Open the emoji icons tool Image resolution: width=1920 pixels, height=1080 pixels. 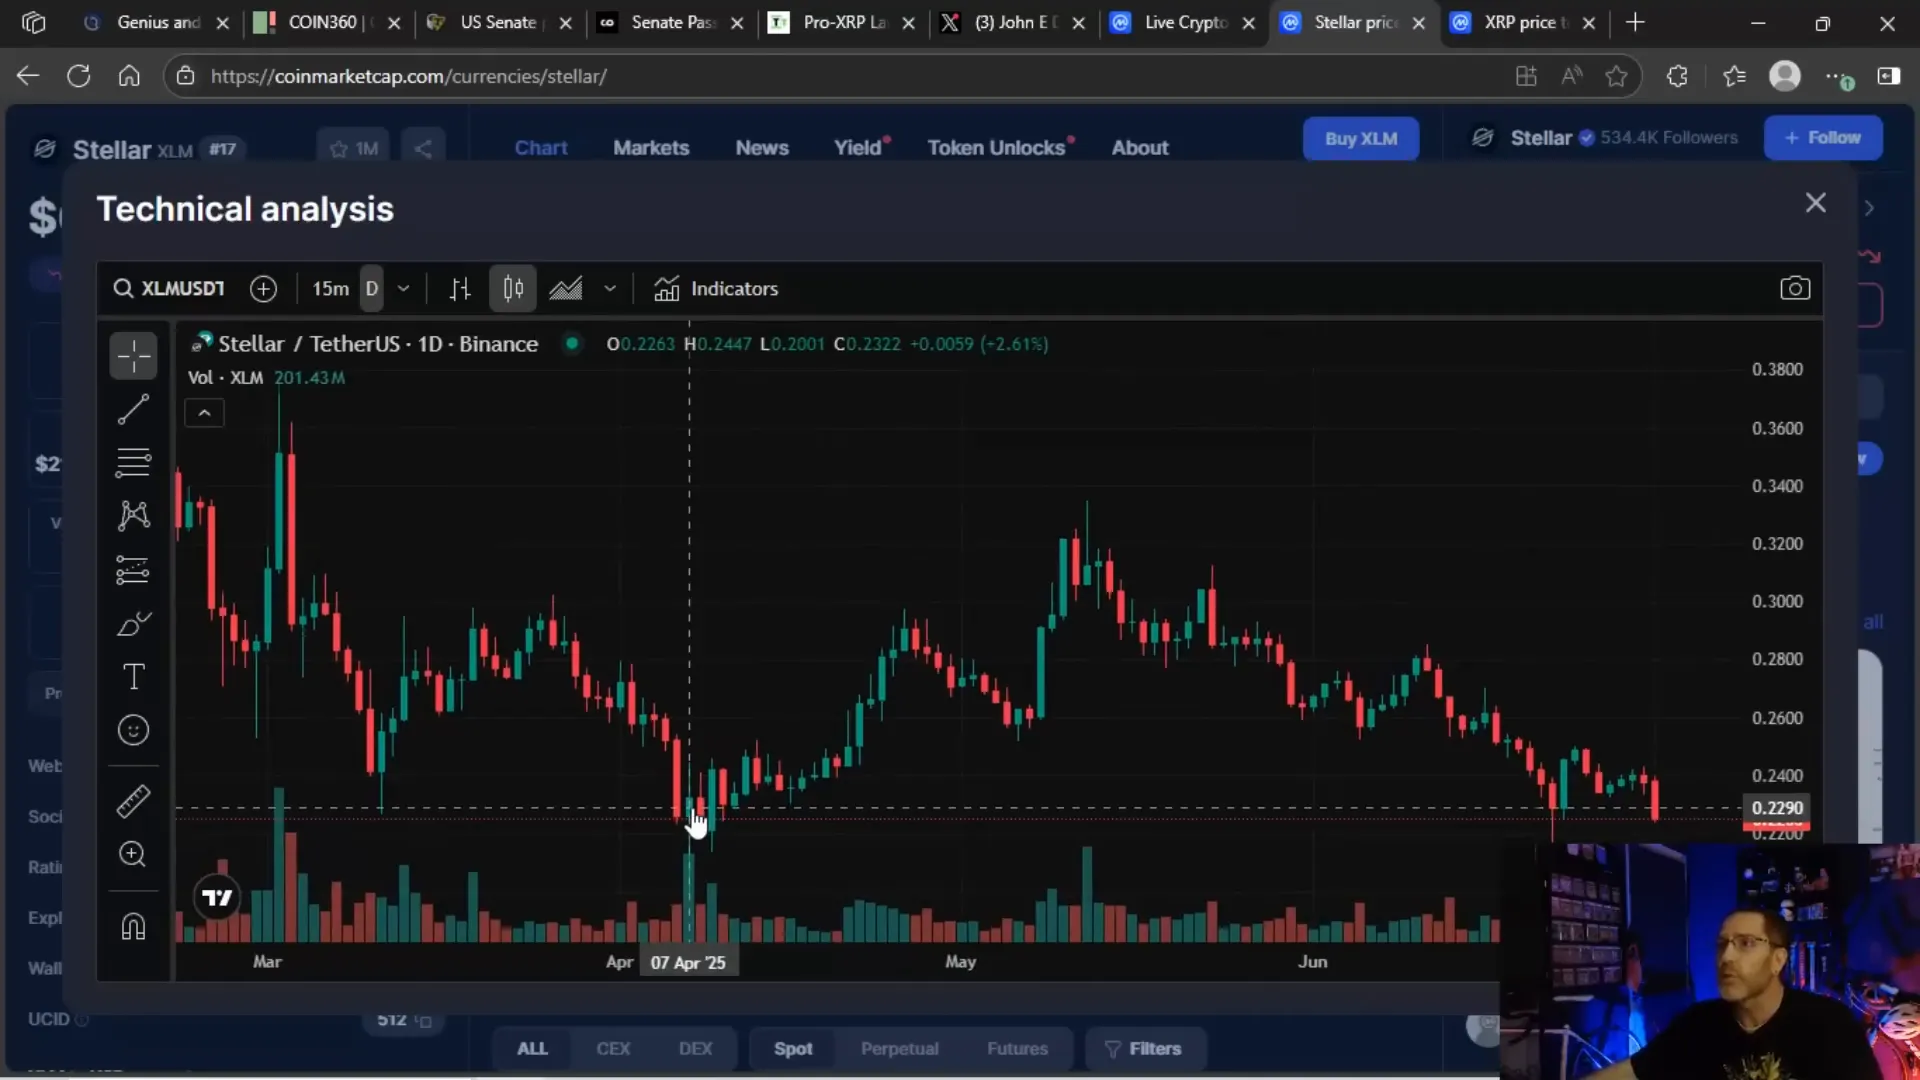point(133,731)
